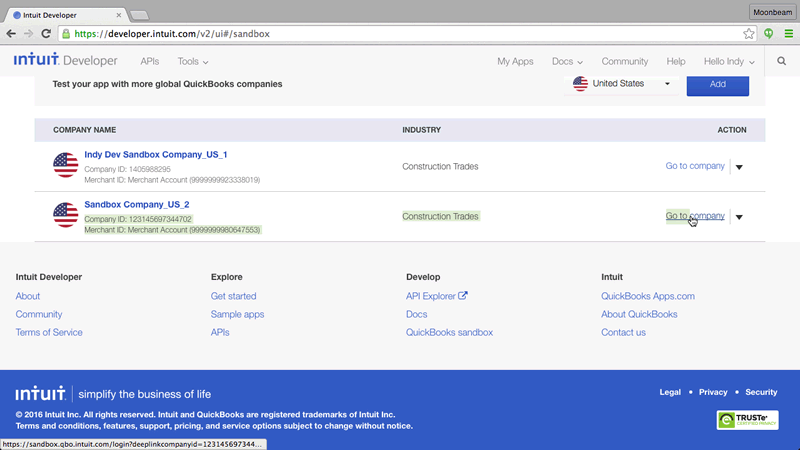
Task: Expand the Tools dropdown menu
Action: point(192,61)
